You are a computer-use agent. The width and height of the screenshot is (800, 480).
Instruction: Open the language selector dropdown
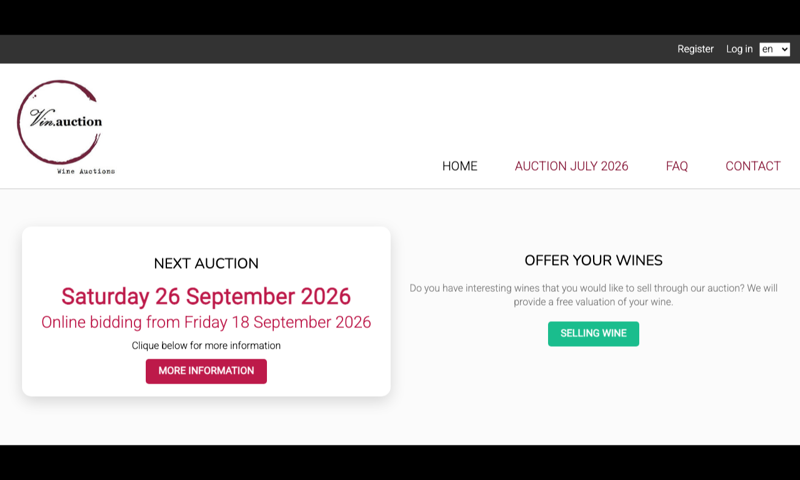[774, 49]
